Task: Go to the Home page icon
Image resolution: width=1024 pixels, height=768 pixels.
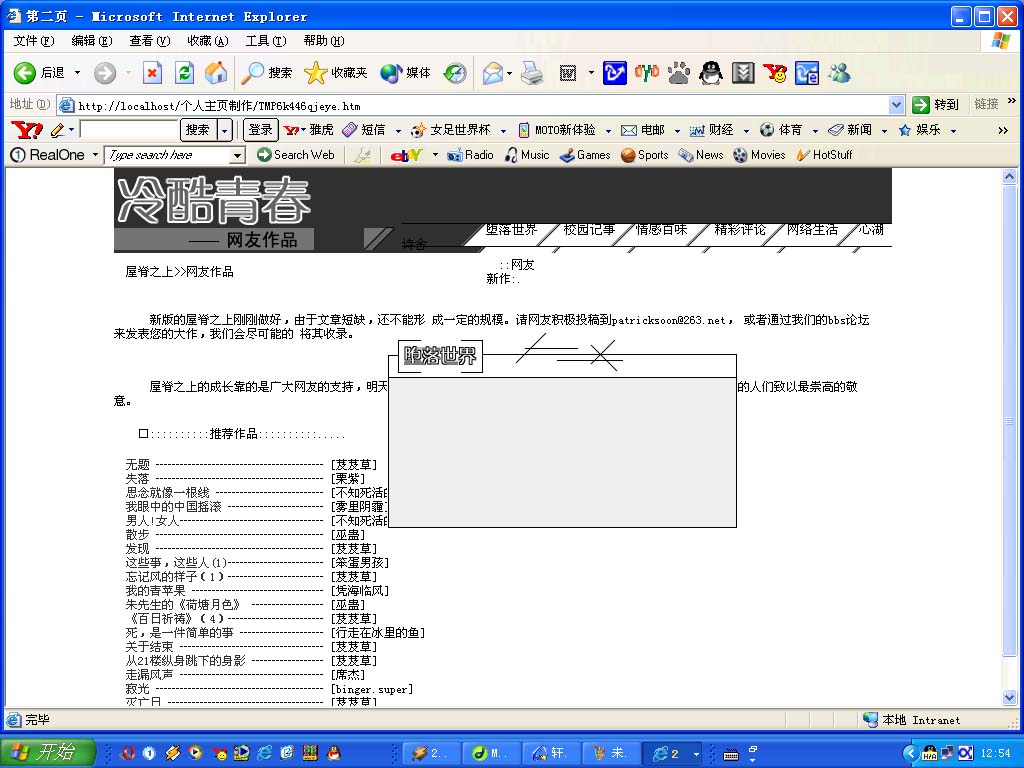Action: [215, 73]
